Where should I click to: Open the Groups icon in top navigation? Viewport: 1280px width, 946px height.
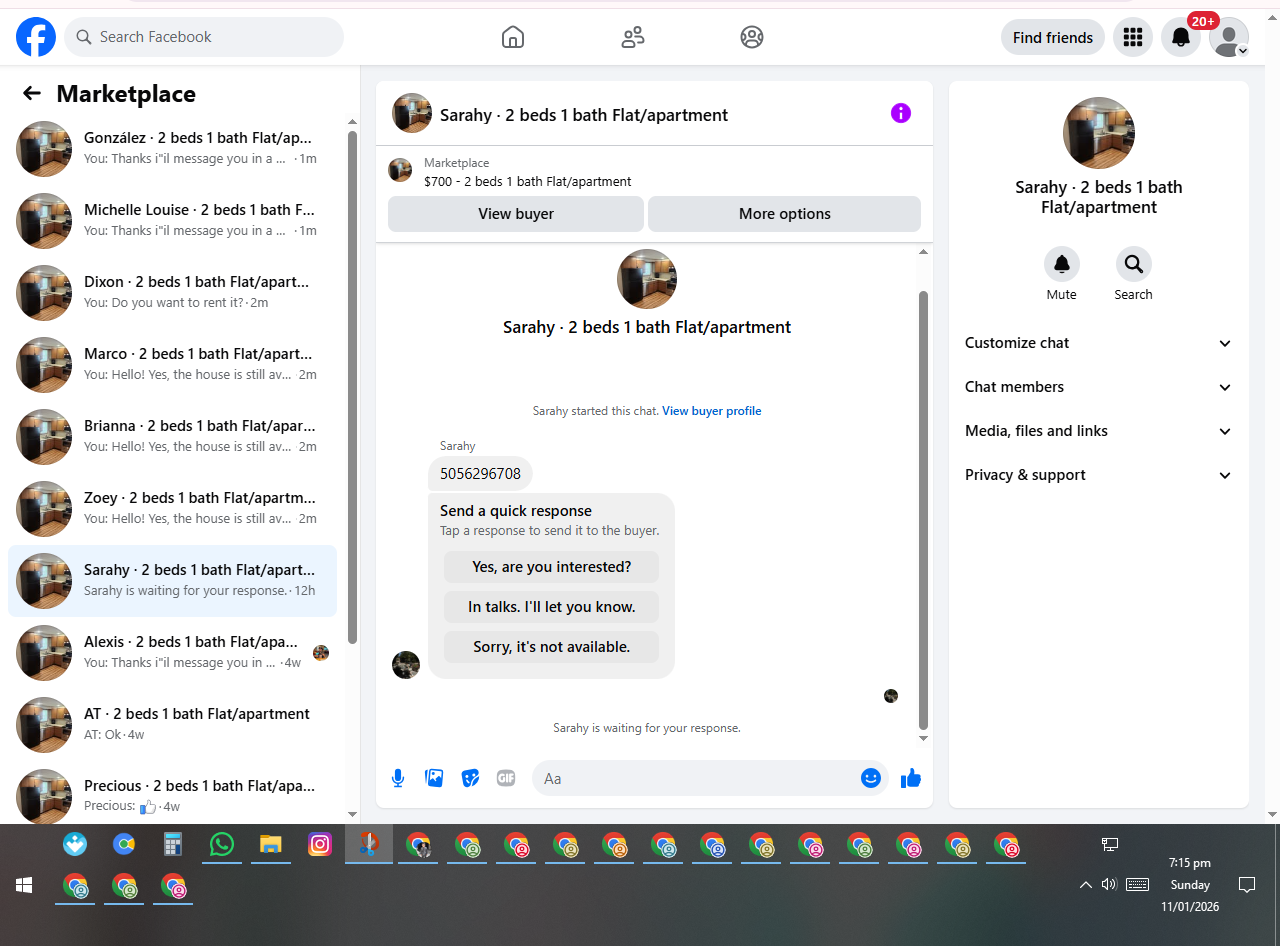752,37
